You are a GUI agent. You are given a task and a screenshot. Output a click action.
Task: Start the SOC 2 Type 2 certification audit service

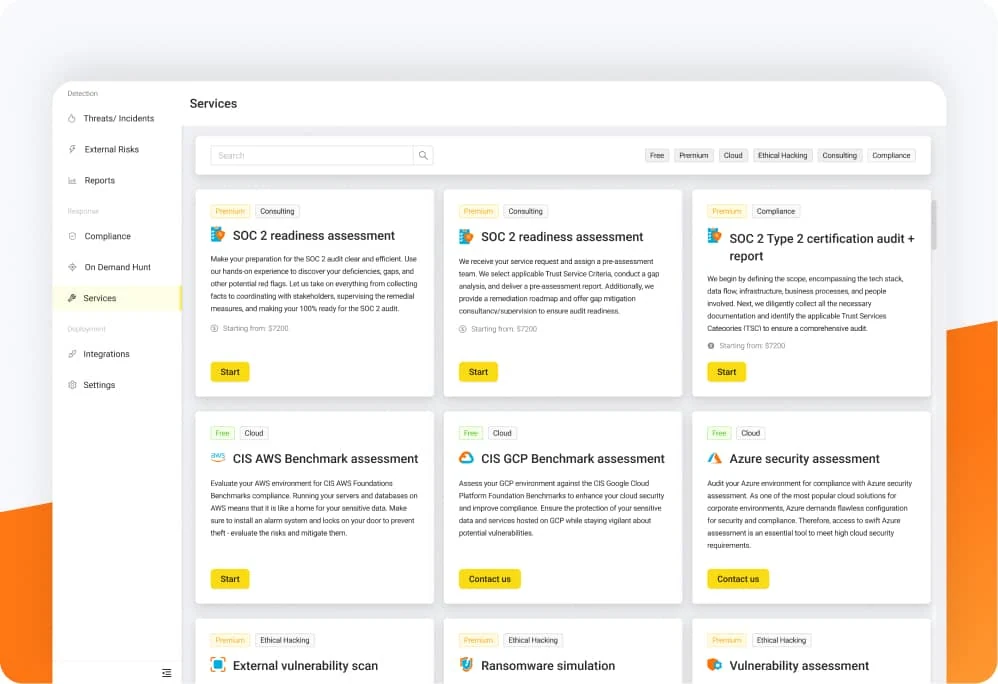pos(726,372)
